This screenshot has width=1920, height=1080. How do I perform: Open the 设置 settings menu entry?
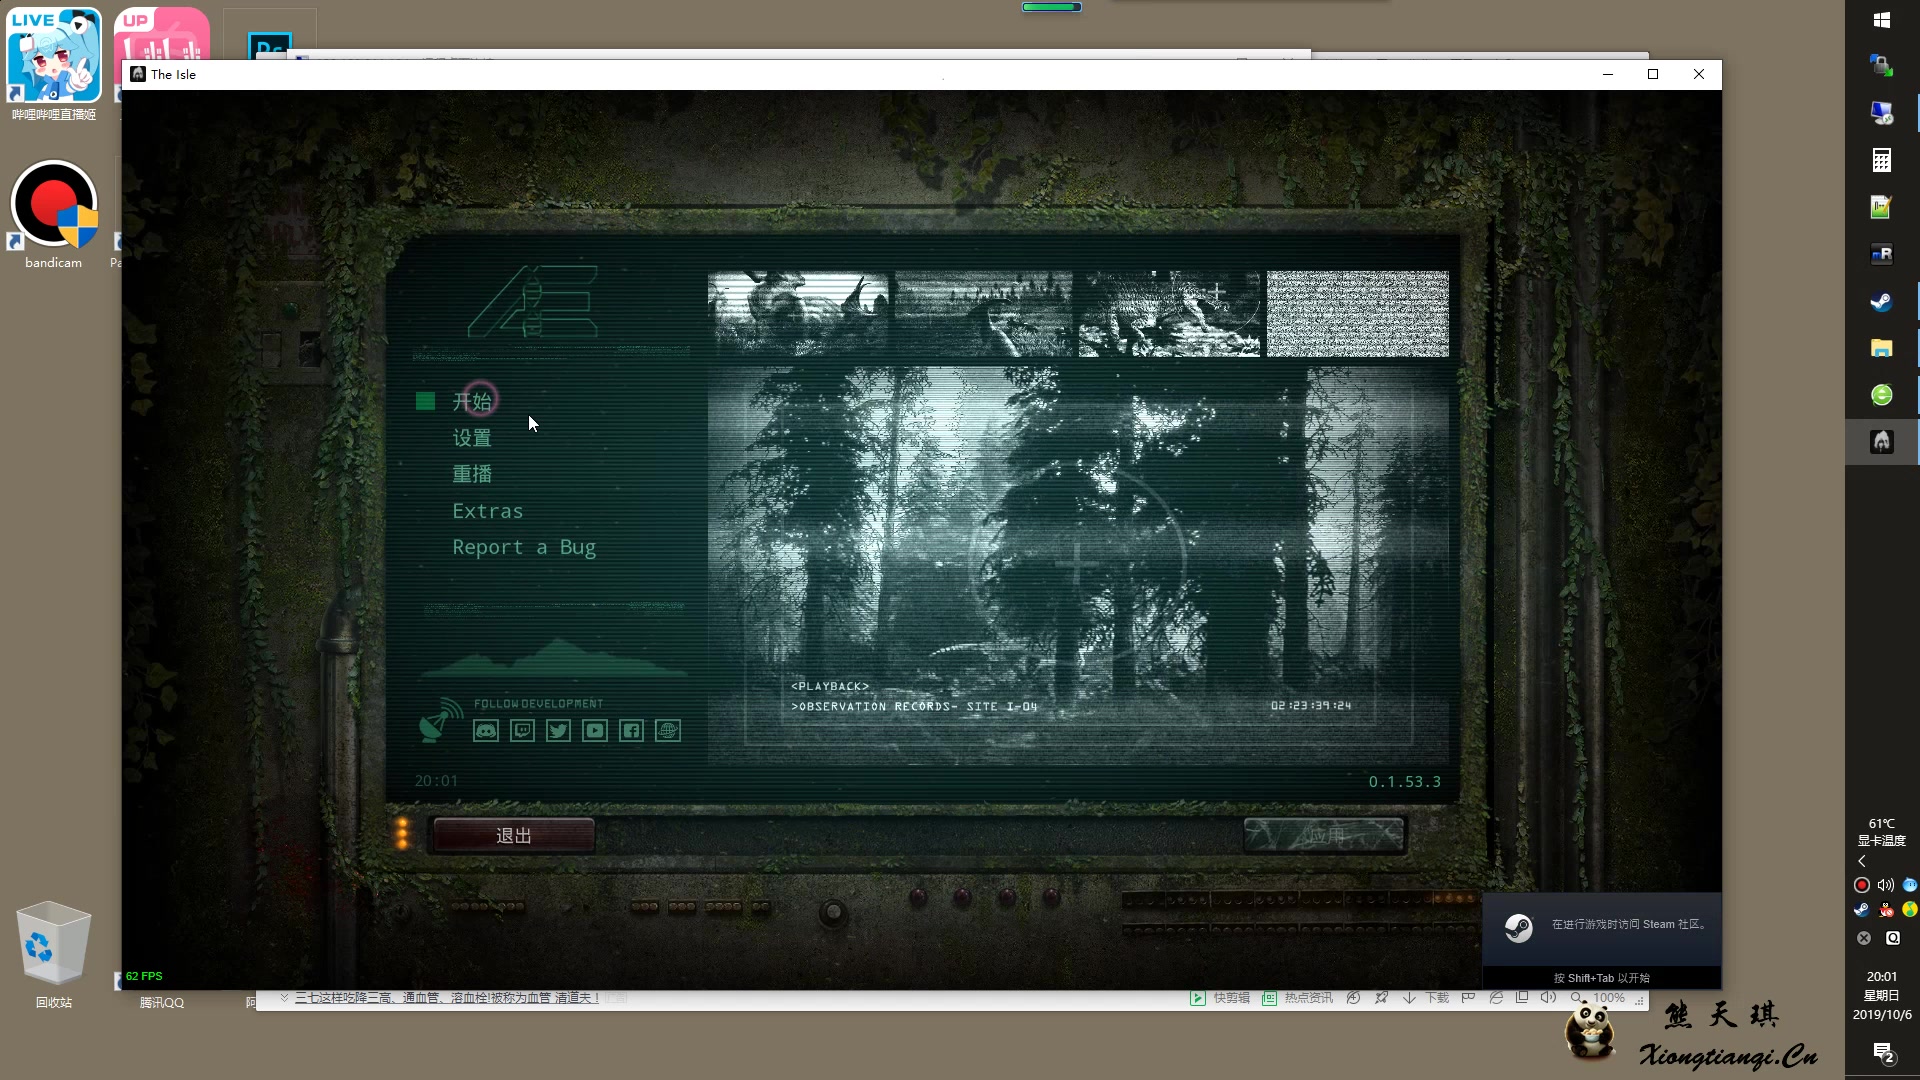[x=472, y=438]
